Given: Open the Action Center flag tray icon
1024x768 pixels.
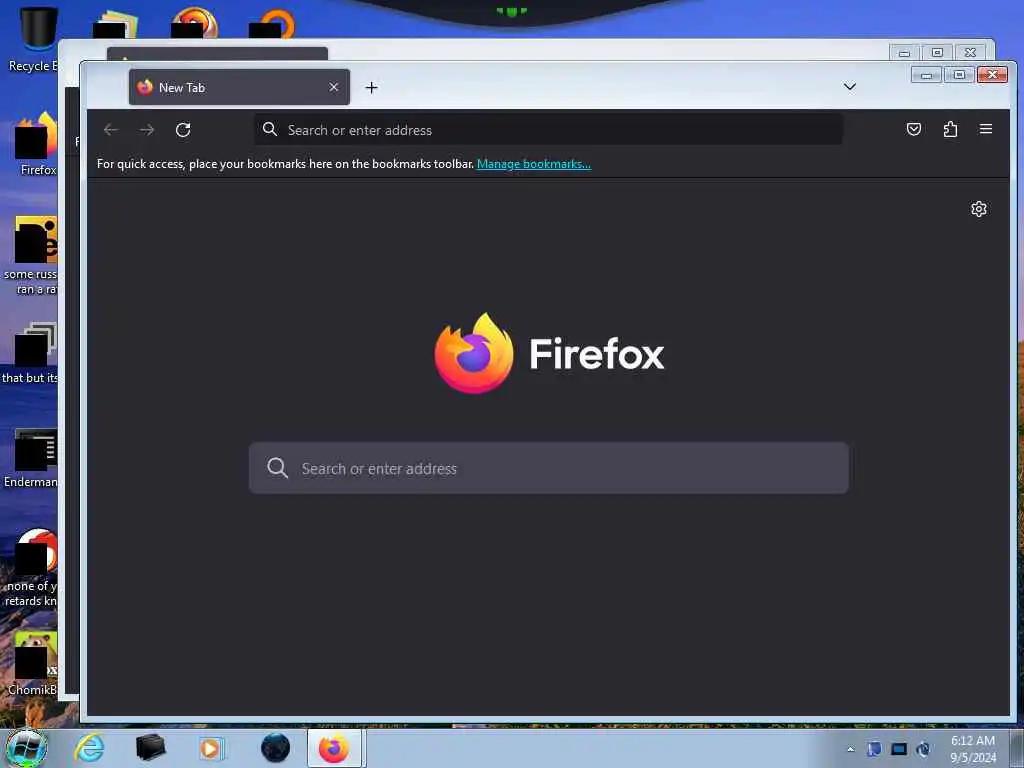Looking at the screenshot, I should click(x=874, y=749).
